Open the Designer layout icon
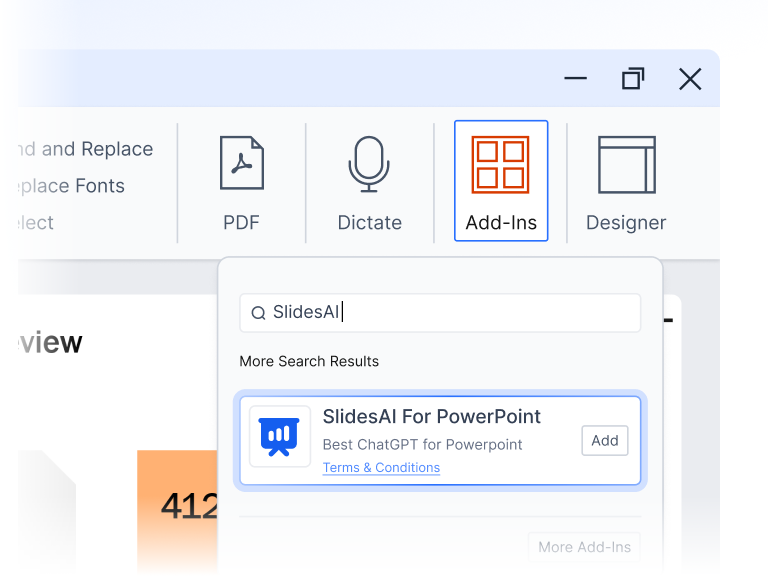 (x=626, y=165)
